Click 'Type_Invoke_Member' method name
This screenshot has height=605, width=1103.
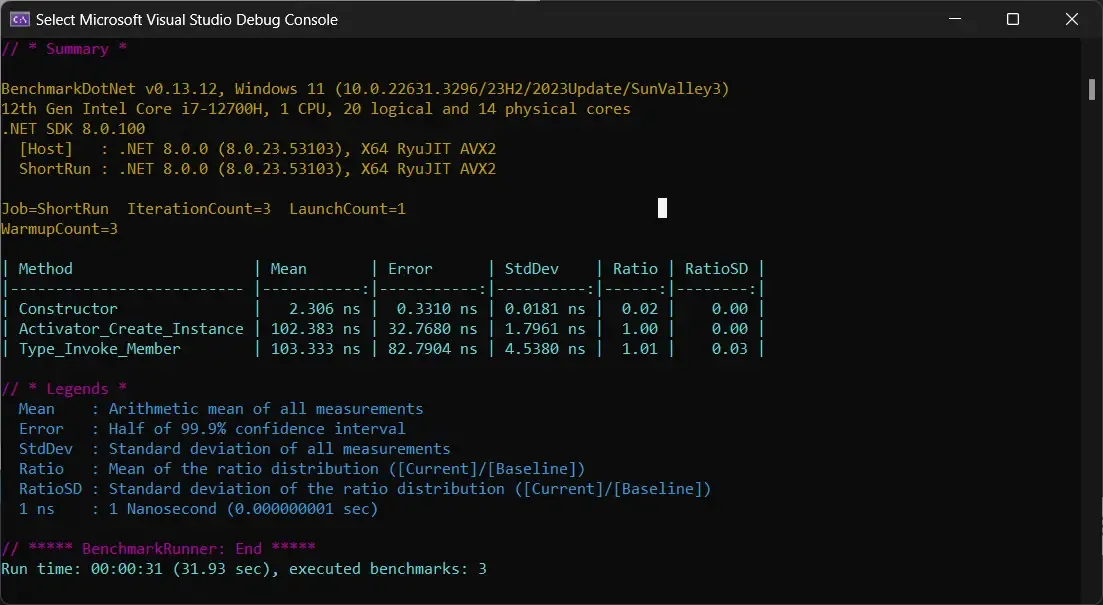click(x=100, y=349)
